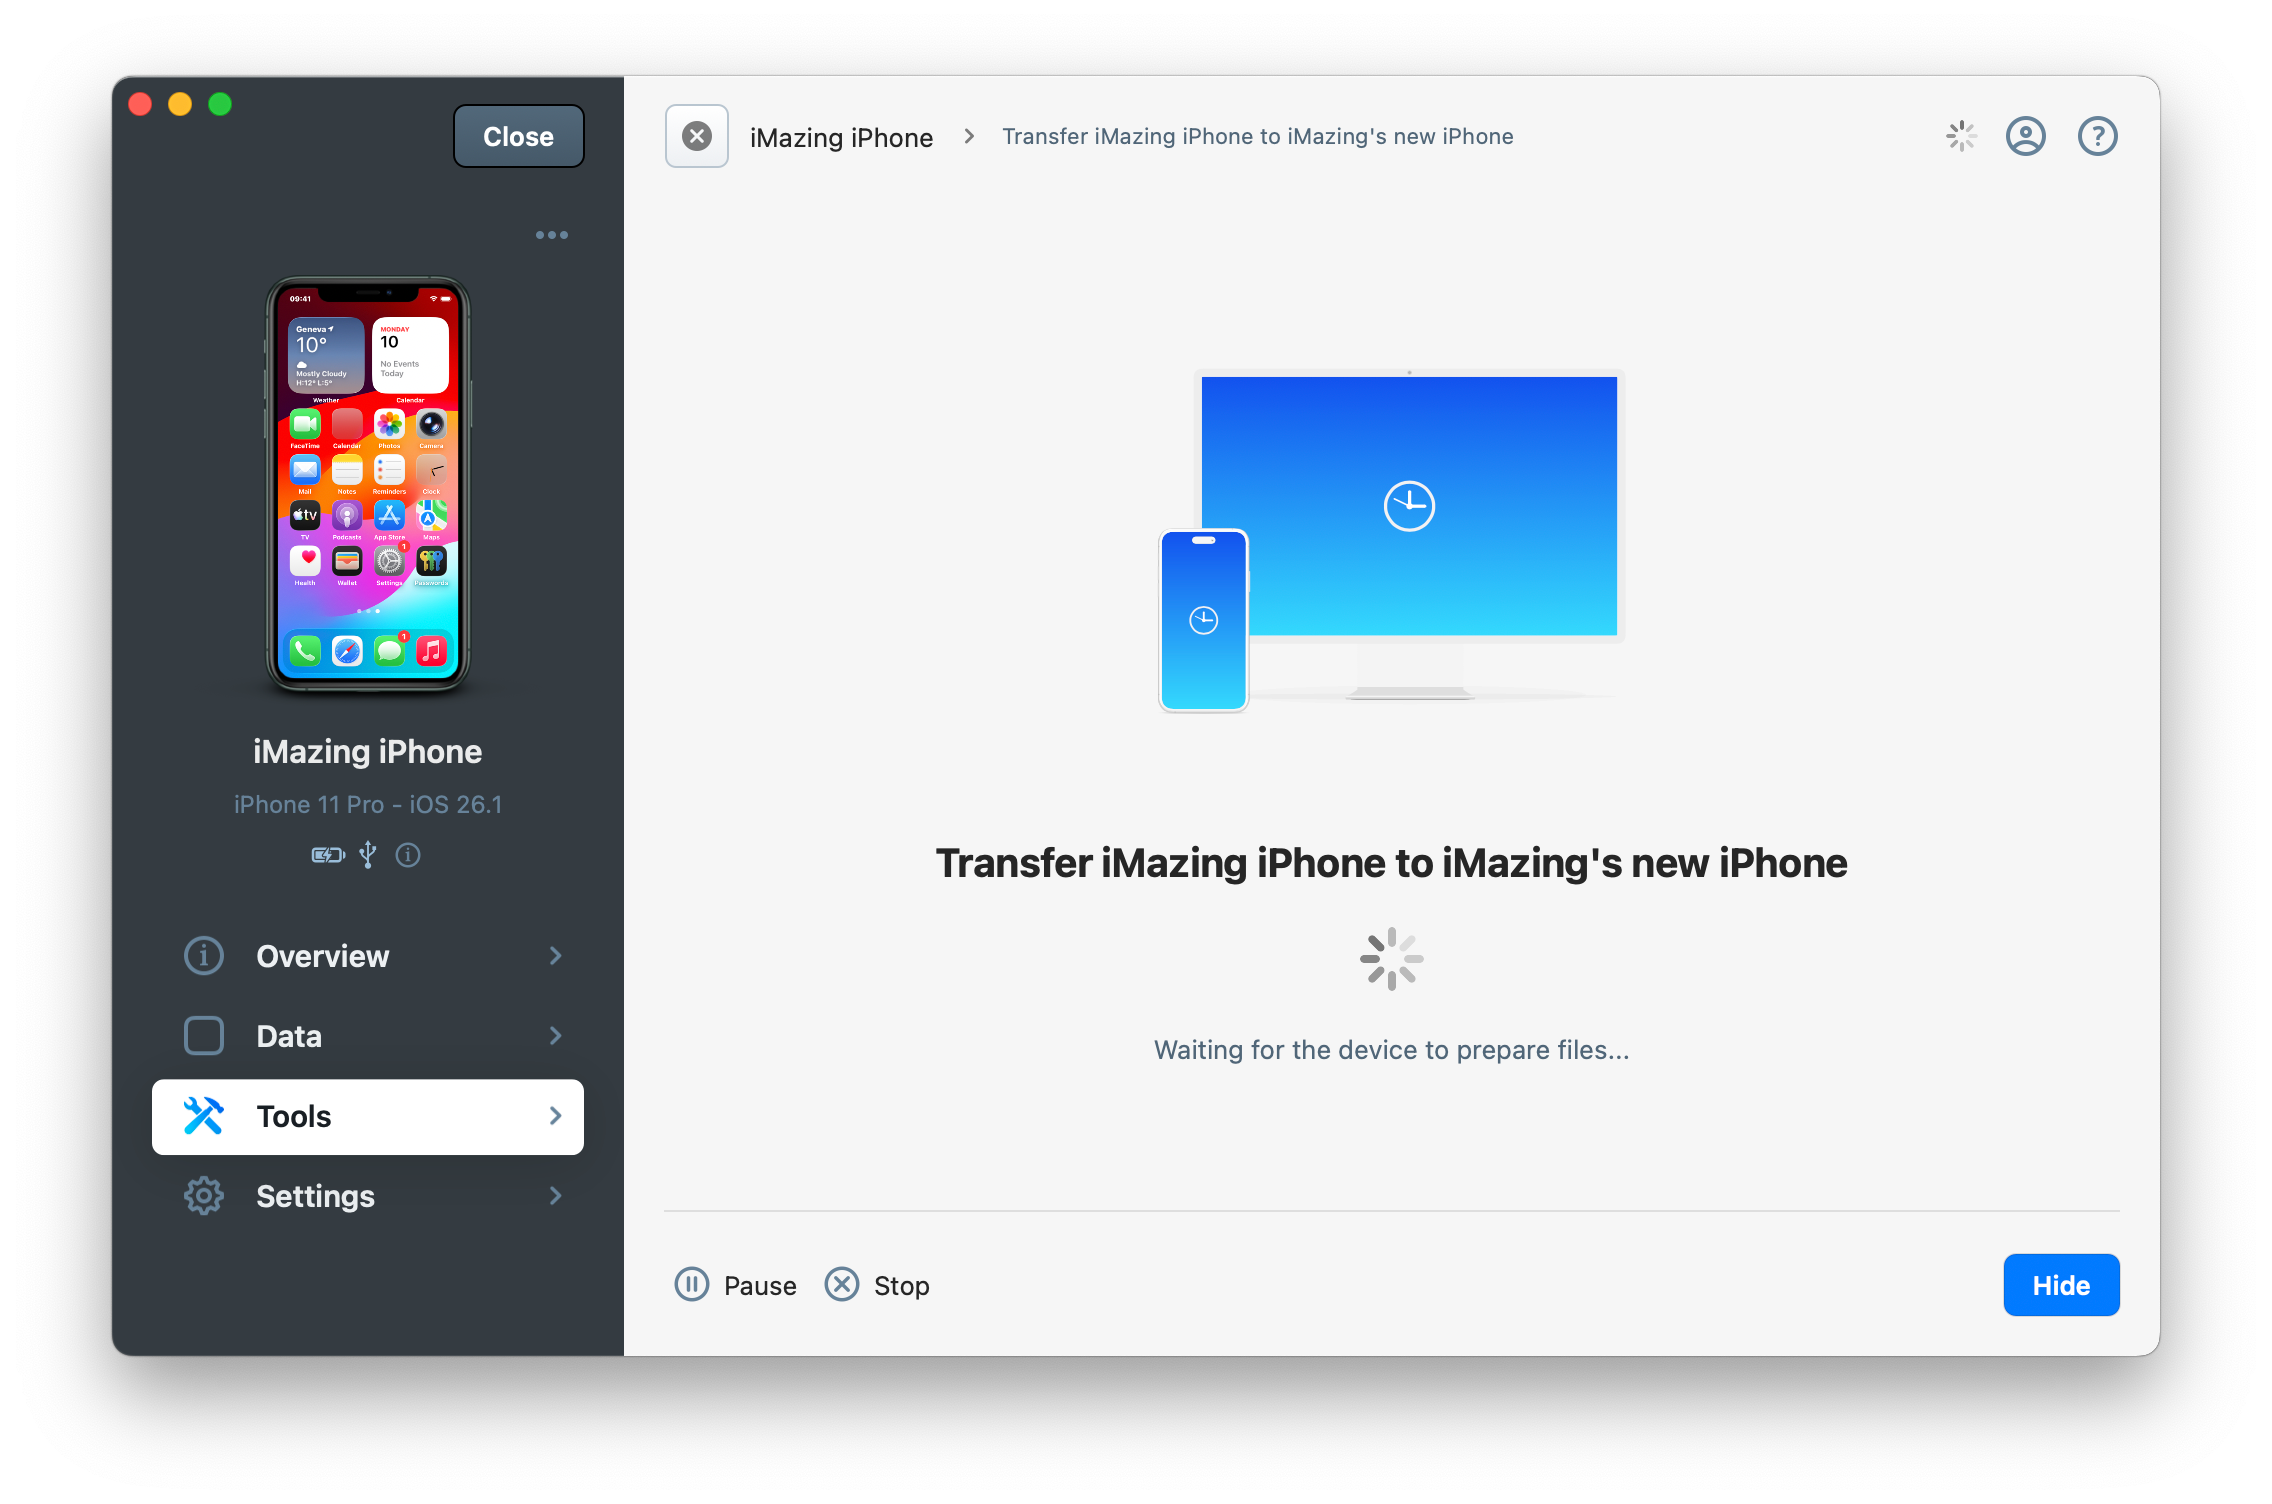Cancel the transfer via the X icon
Image resolution: width=2272 pixels, height=1504 pixels.
pyautogui.click(x=696, y=136)
